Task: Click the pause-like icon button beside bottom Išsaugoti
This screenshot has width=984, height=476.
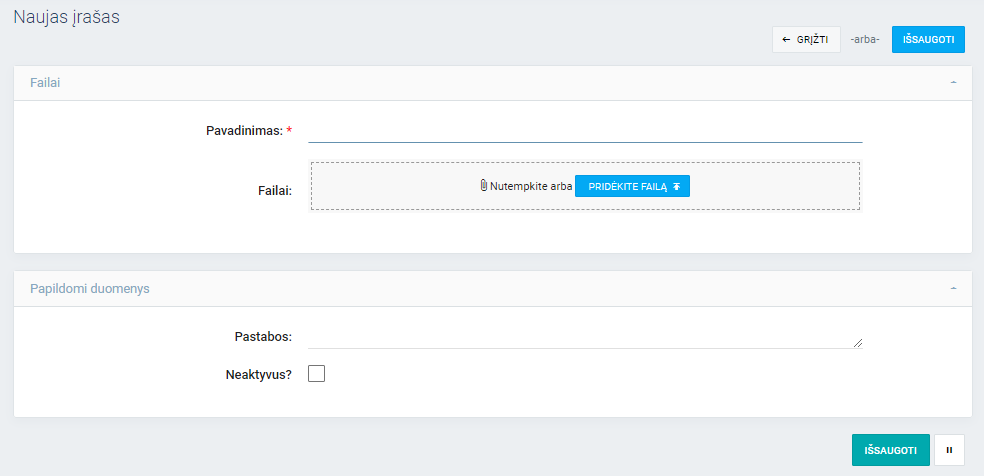Action: coord(948,450)
